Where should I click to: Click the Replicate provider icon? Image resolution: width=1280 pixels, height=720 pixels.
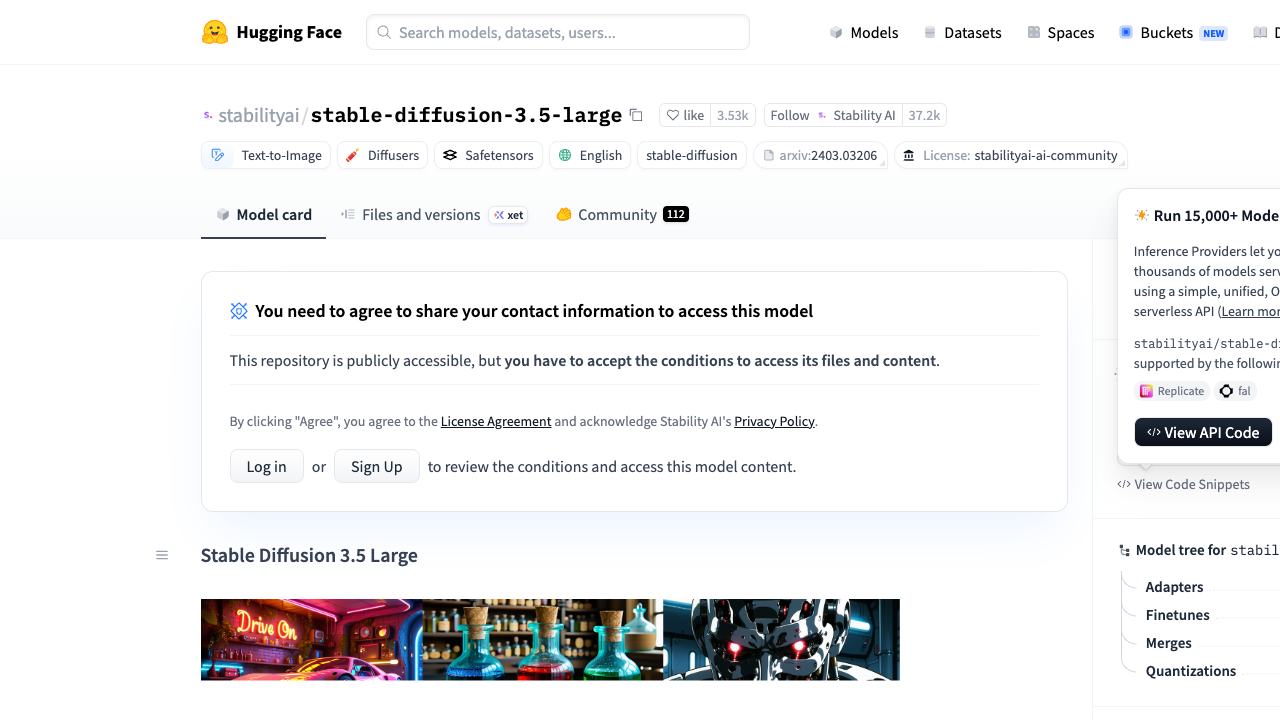[1147, 391]
